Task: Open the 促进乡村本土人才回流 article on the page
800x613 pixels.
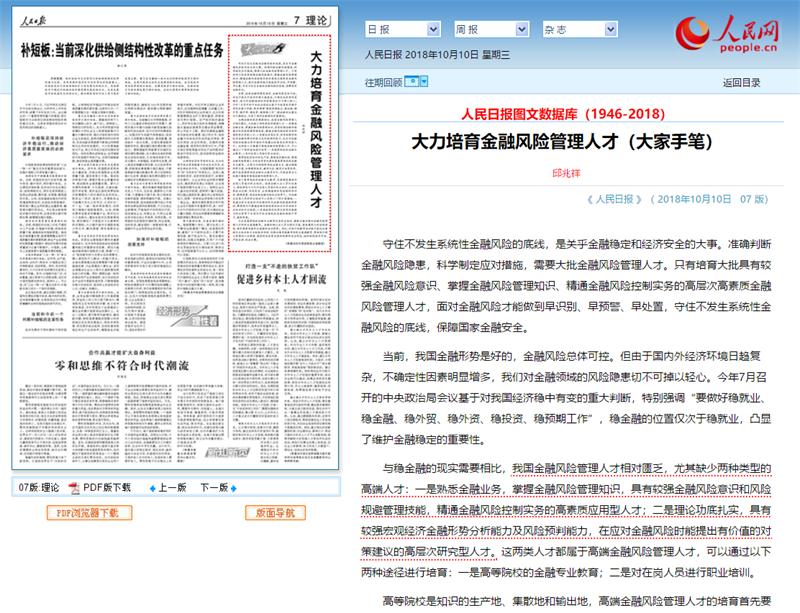Action: tap(281, 279)
